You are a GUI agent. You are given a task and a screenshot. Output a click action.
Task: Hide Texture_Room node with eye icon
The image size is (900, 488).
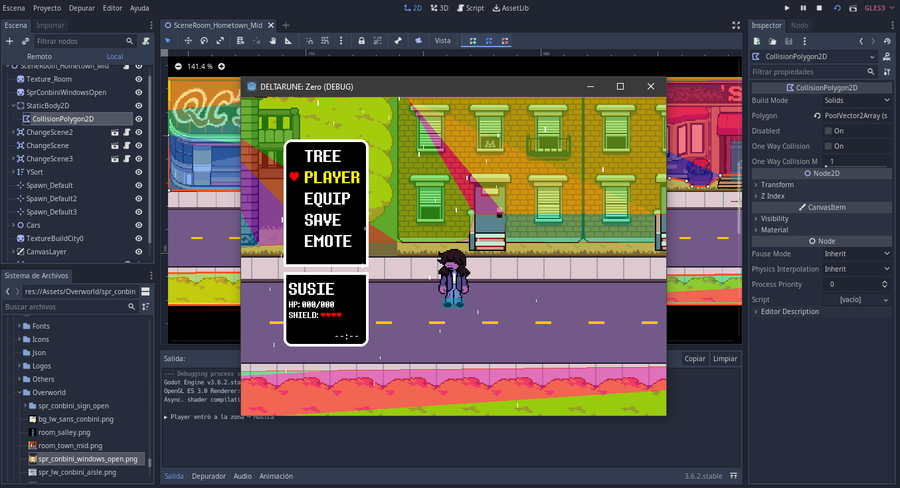138,79
